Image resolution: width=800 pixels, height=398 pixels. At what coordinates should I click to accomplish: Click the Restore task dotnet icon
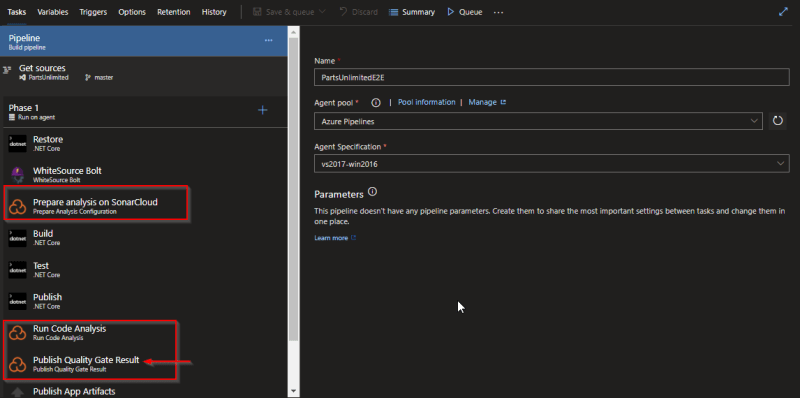pos(18,143)
